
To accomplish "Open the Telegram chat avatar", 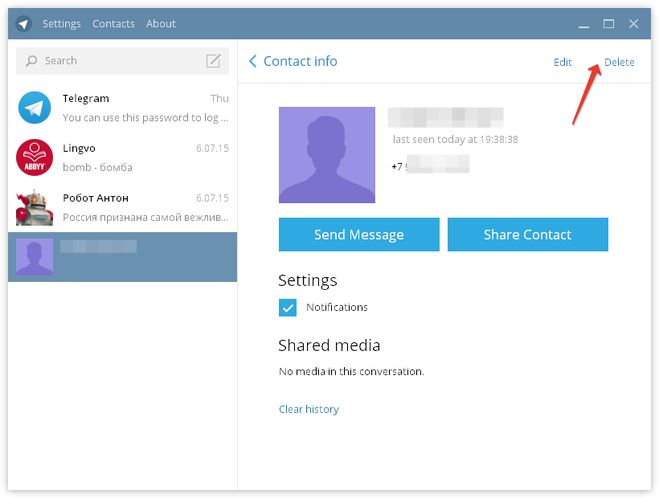I will point(35,108).
